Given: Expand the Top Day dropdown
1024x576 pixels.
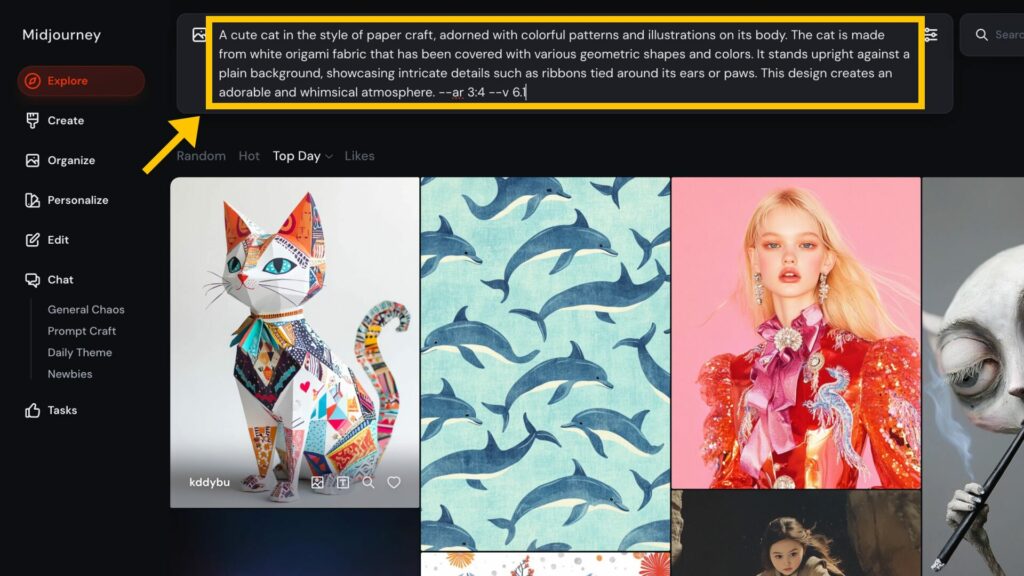Looking at the screenshot, I should pyautogui.click(x=302, y=156).
